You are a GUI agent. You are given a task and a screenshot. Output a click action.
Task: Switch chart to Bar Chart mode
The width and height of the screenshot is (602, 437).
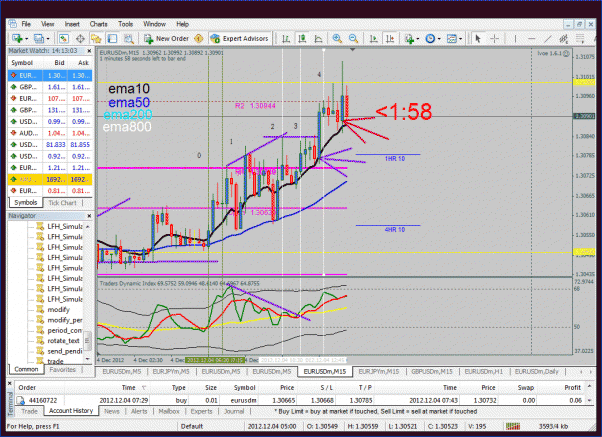286,38
